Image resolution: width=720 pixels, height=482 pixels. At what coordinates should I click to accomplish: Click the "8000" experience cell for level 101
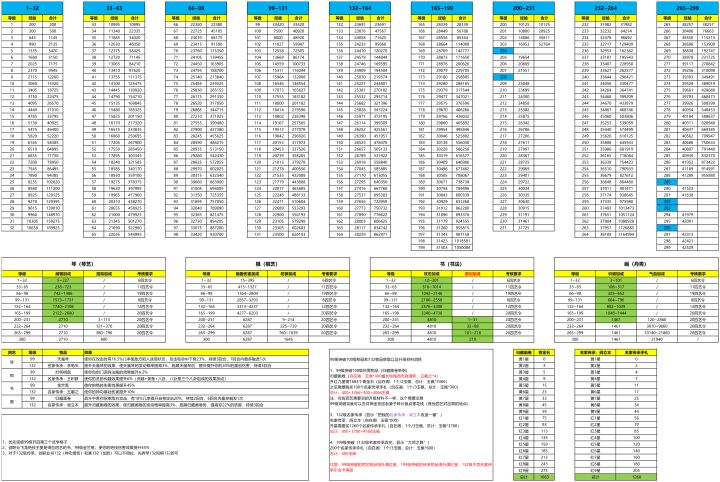[278, 38]
